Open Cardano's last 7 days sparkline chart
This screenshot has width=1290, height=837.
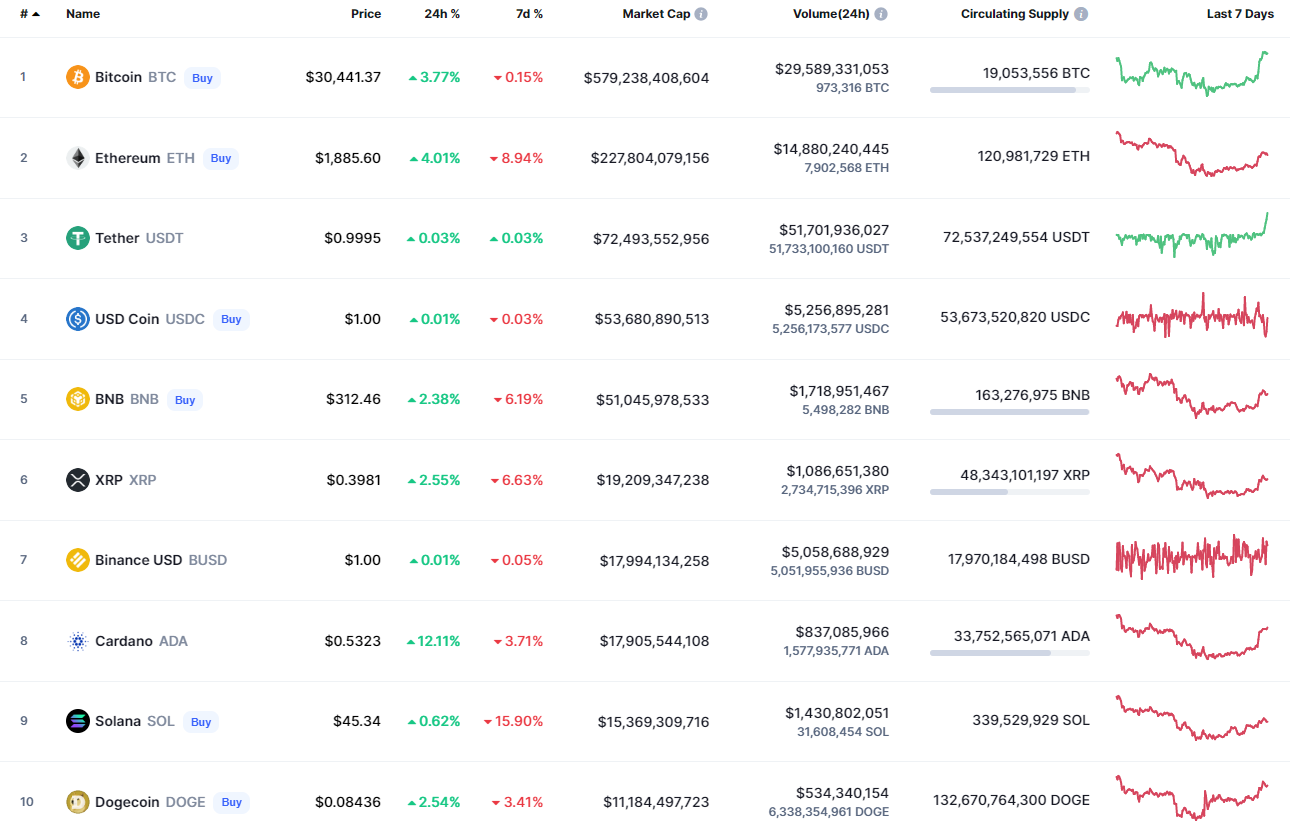coord(1192,637)
